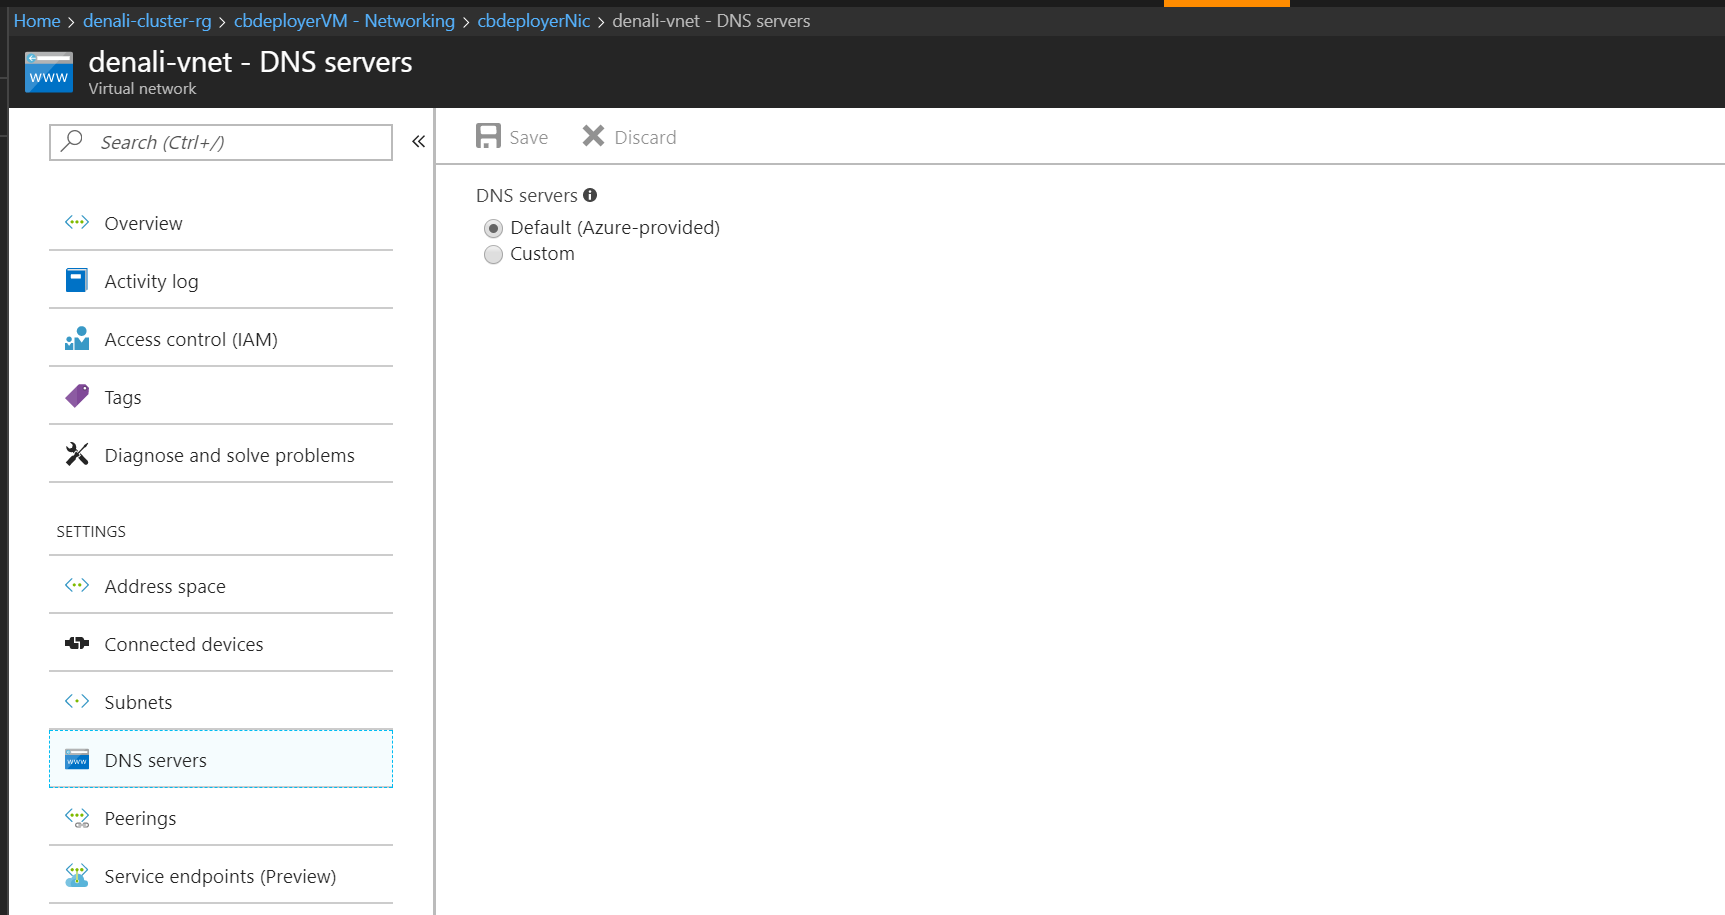
Task: Select the Custom DNS radio button
Action: (x=493, y=254)
